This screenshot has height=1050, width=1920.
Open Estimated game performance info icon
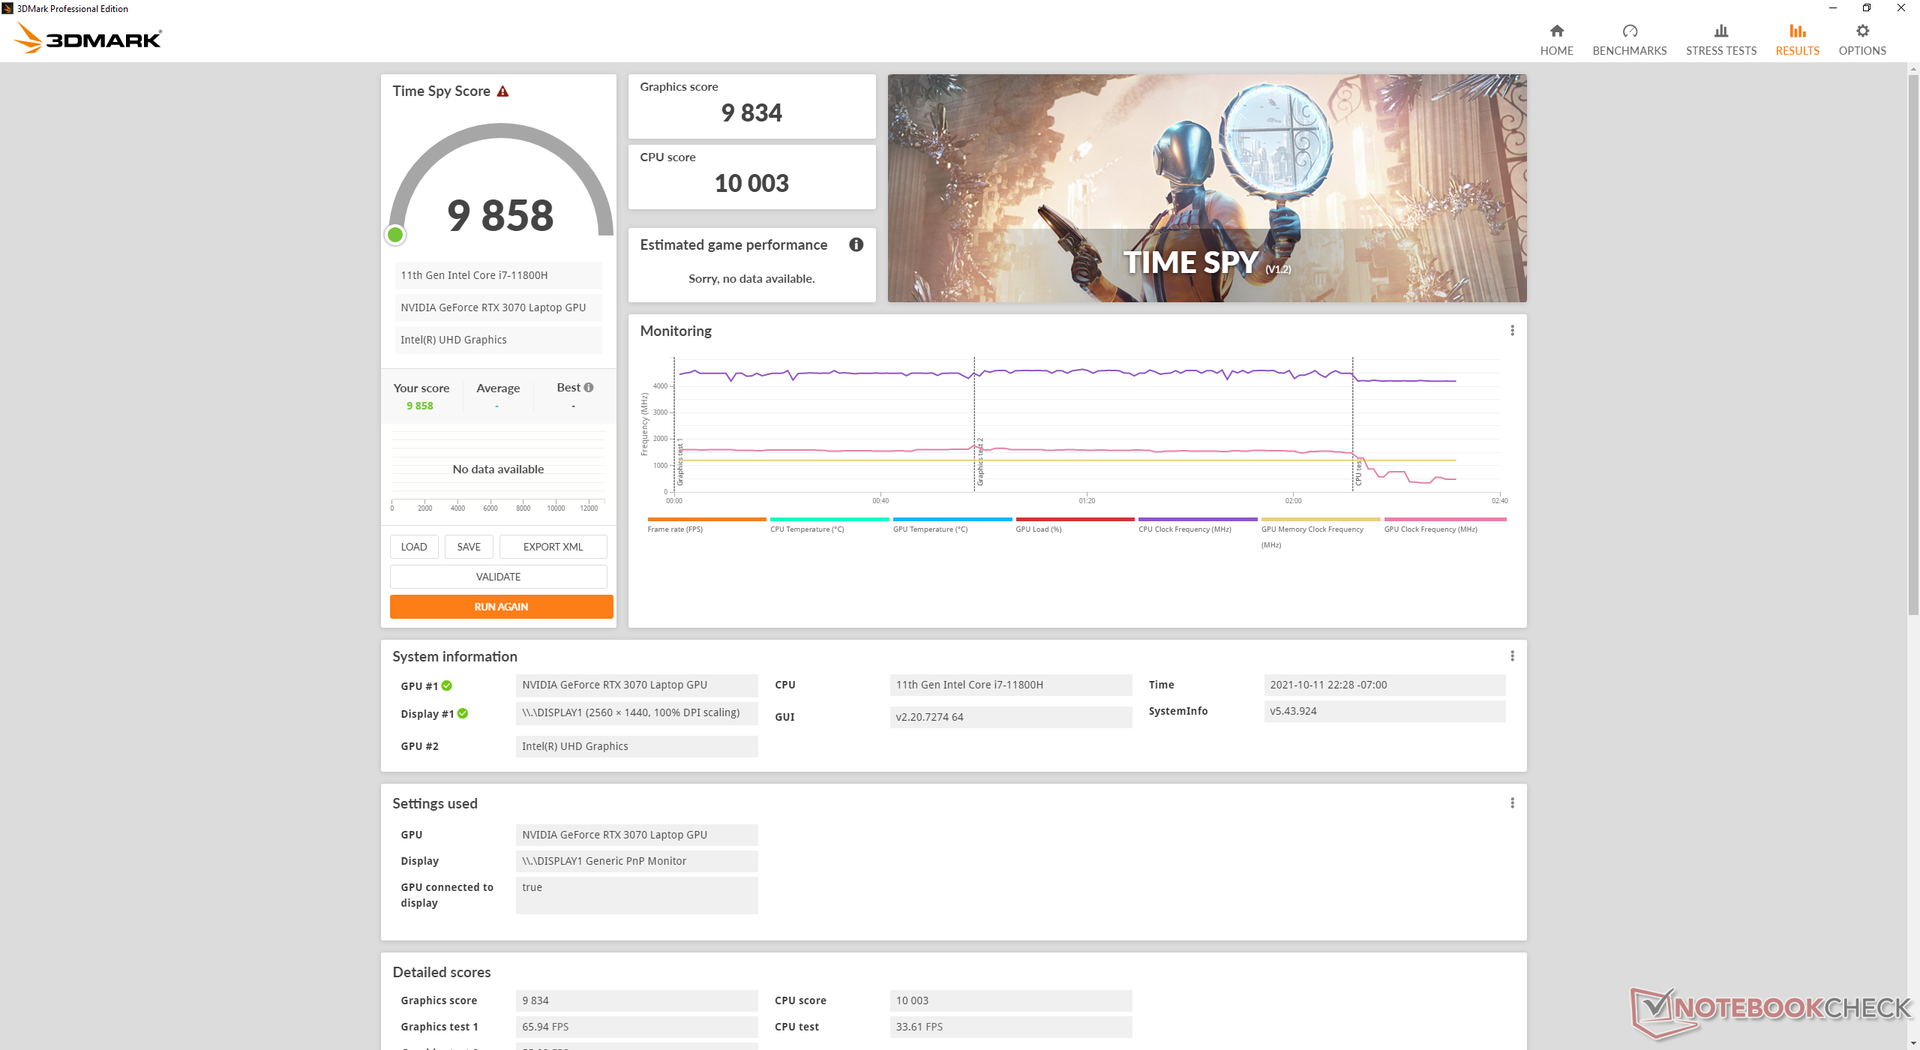coord(856,245)
